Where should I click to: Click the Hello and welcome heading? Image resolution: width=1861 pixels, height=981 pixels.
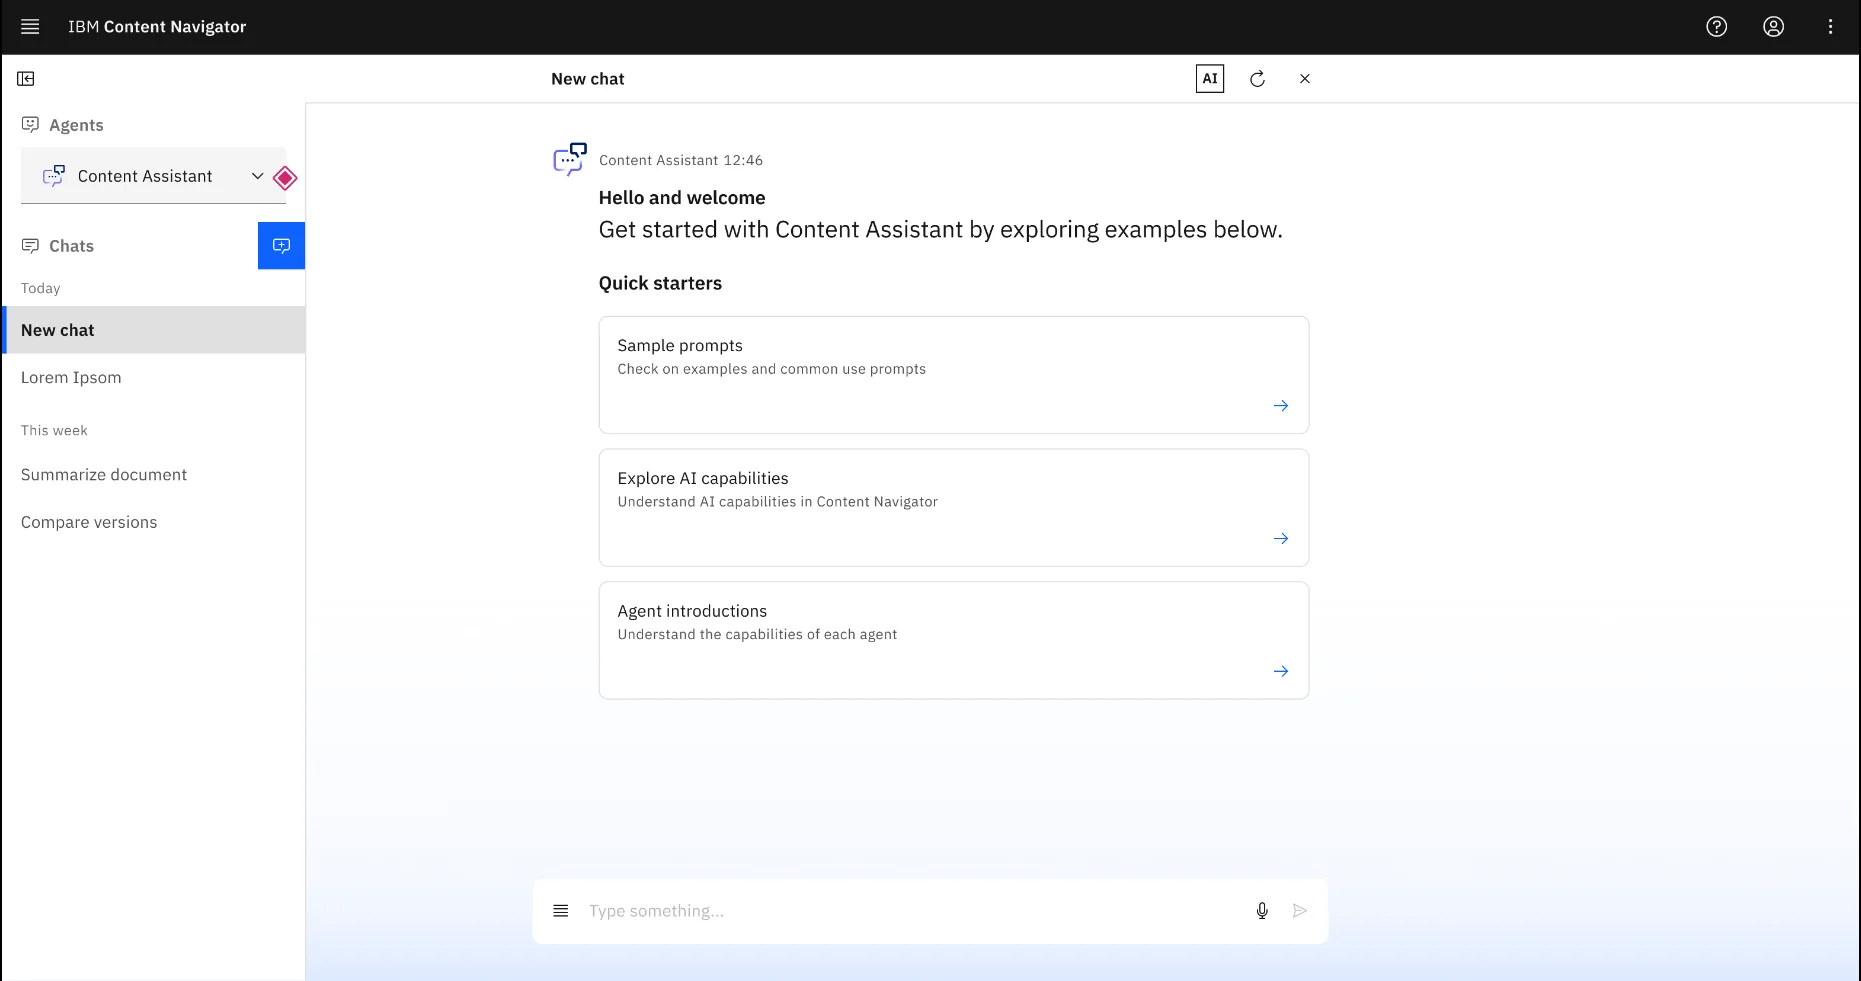(x=682, y=198)
